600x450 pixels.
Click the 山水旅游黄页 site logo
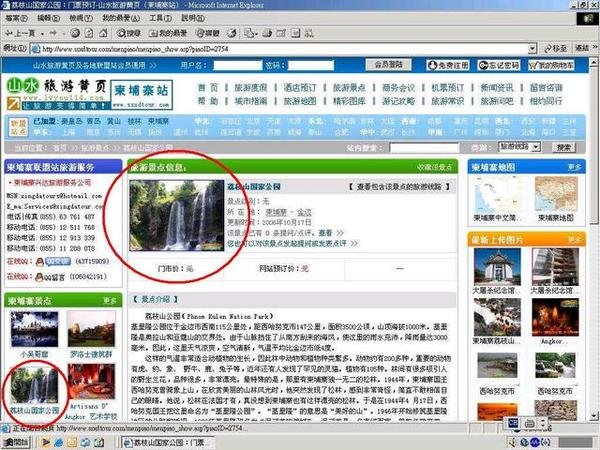(x=57, y=94)
